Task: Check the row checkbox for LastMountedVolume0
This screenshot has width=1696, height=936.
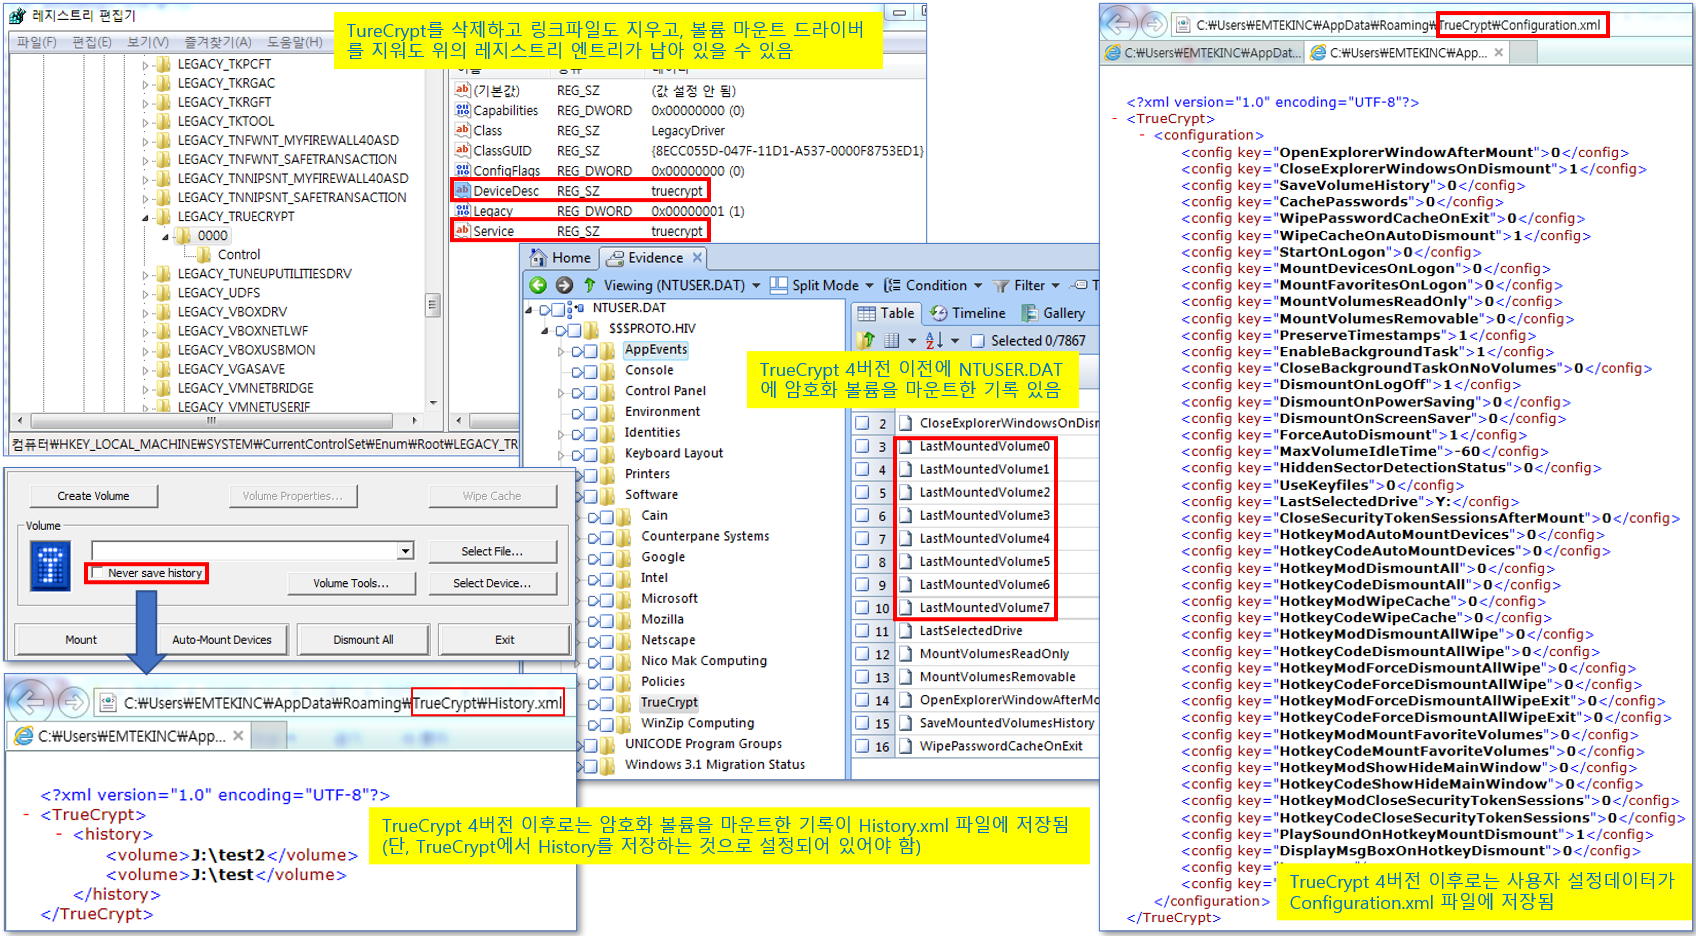Action: click(862, 446)
